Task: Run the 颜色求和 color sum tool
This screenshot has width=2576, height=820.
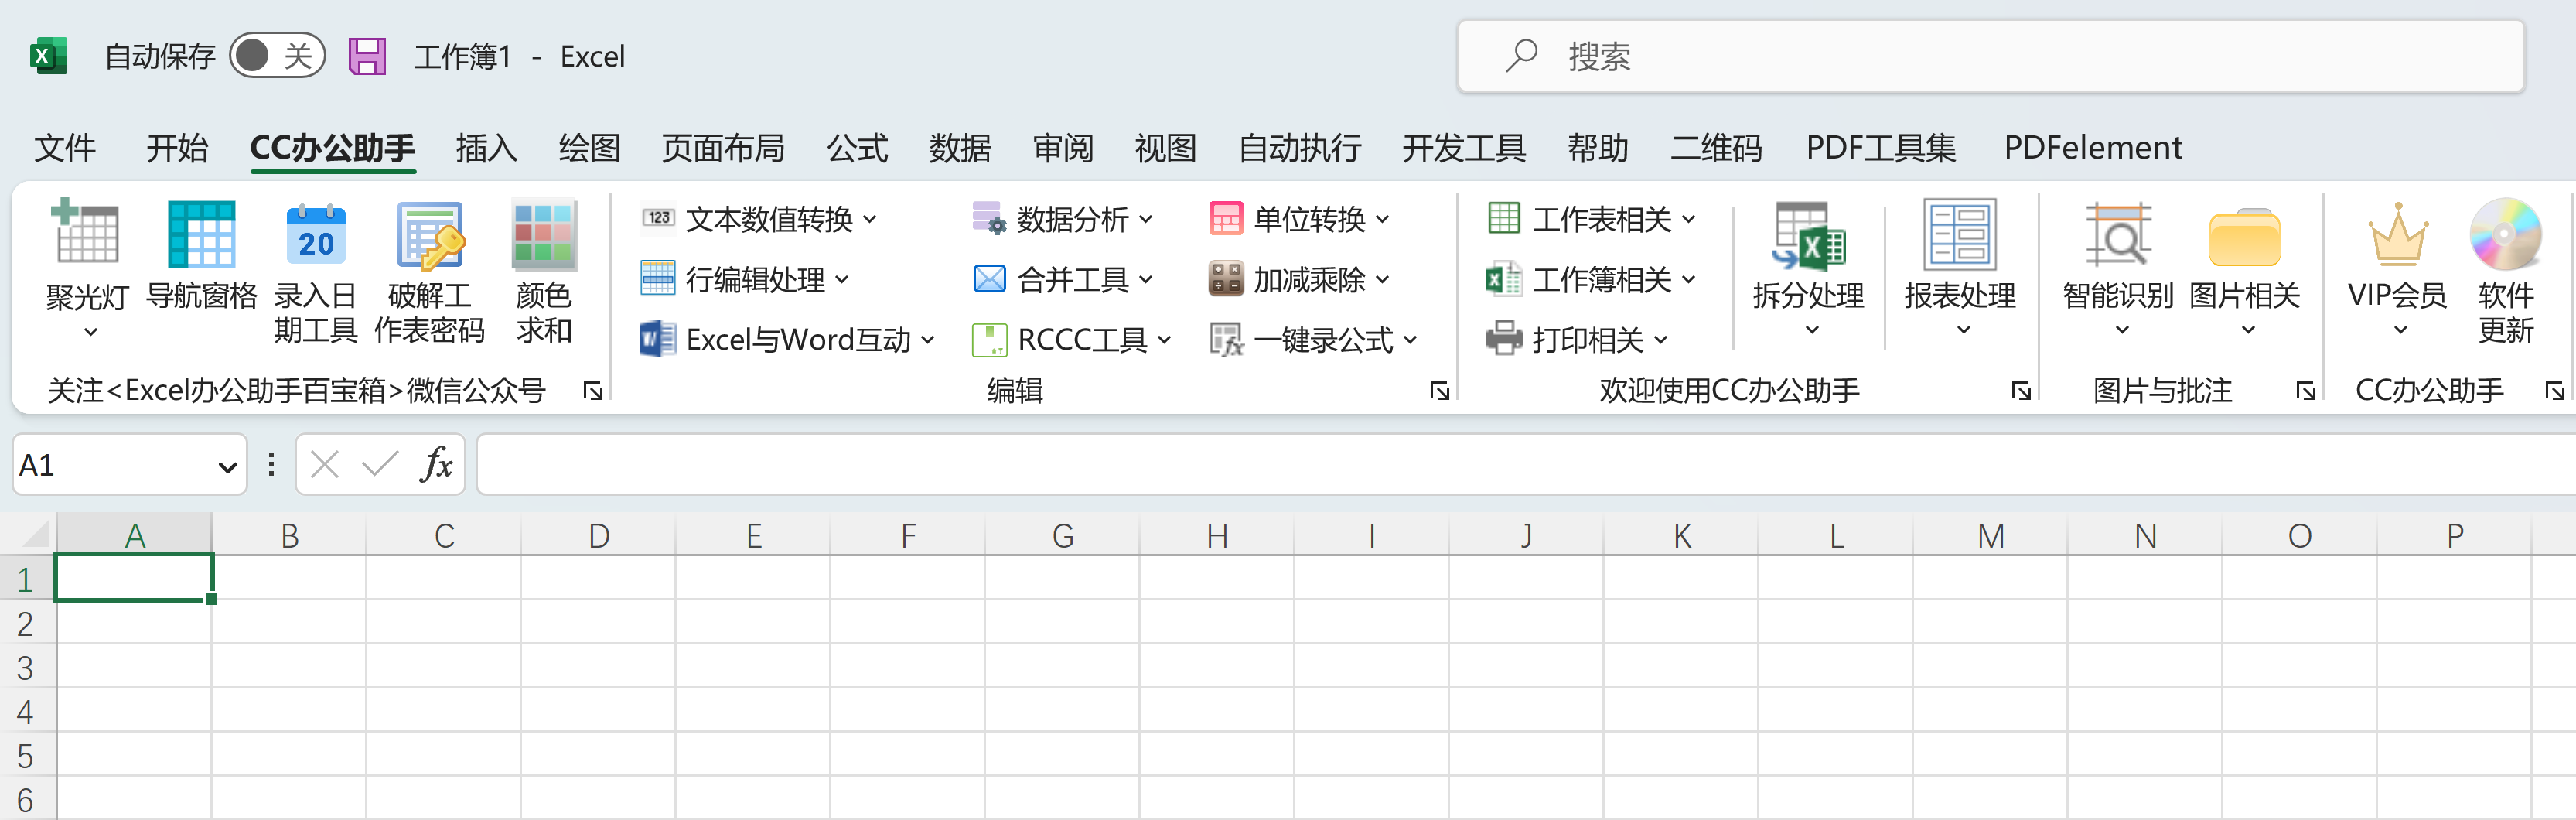Action: (x=544, y=272)
